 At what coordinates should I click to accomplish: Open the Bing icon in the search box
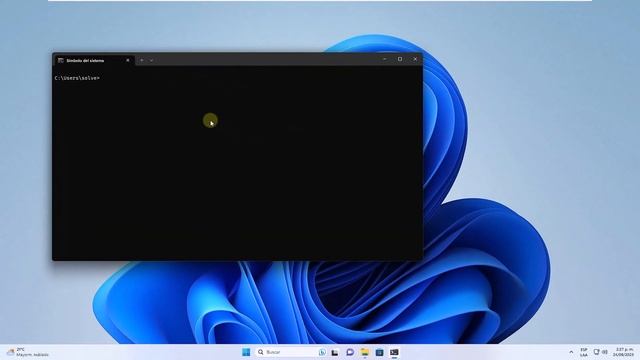tap(322, 352)
